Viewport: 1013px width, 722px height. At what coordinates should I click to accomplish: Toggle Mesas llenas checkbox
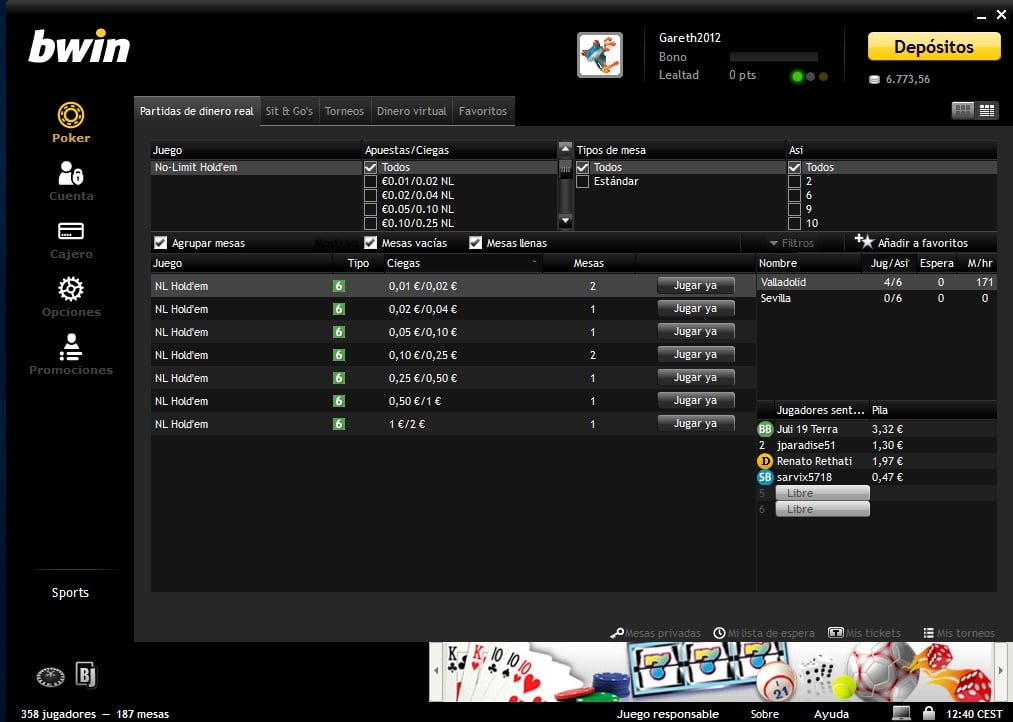point(475,243)
